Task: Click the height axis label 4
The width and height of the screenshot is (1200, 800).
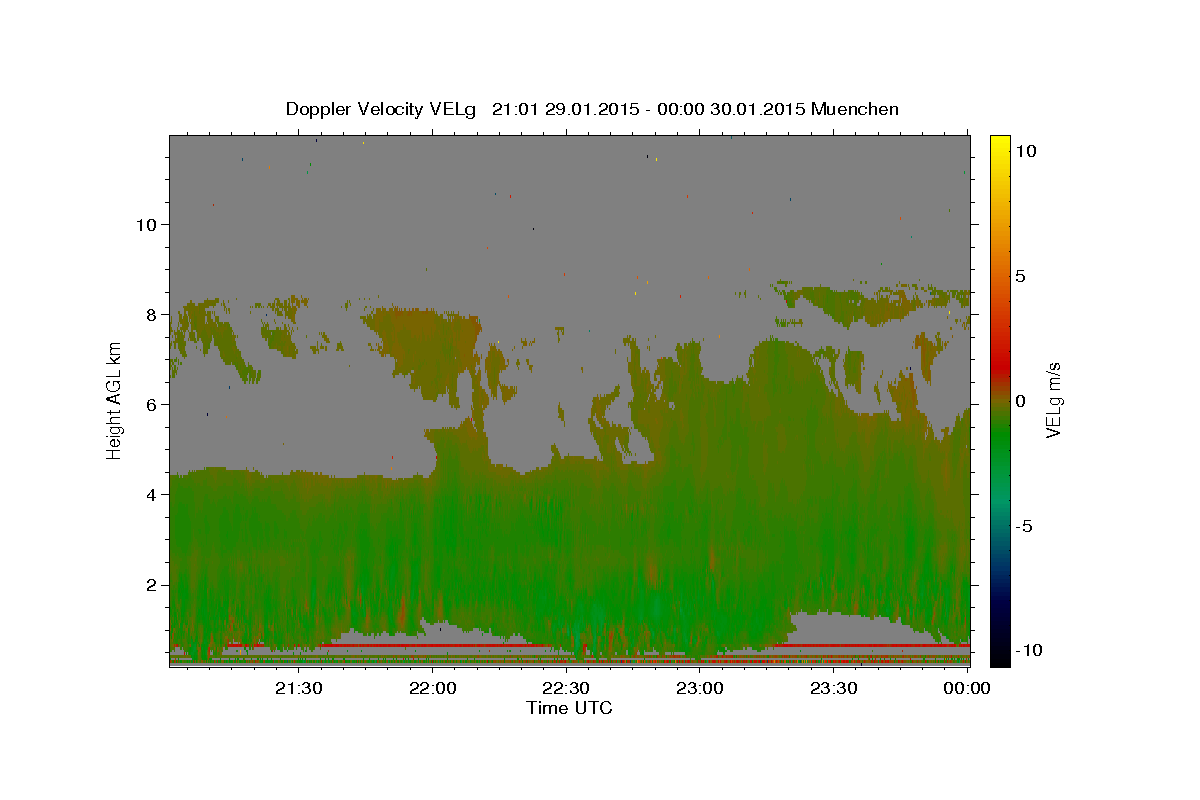Action: (151, 494)
